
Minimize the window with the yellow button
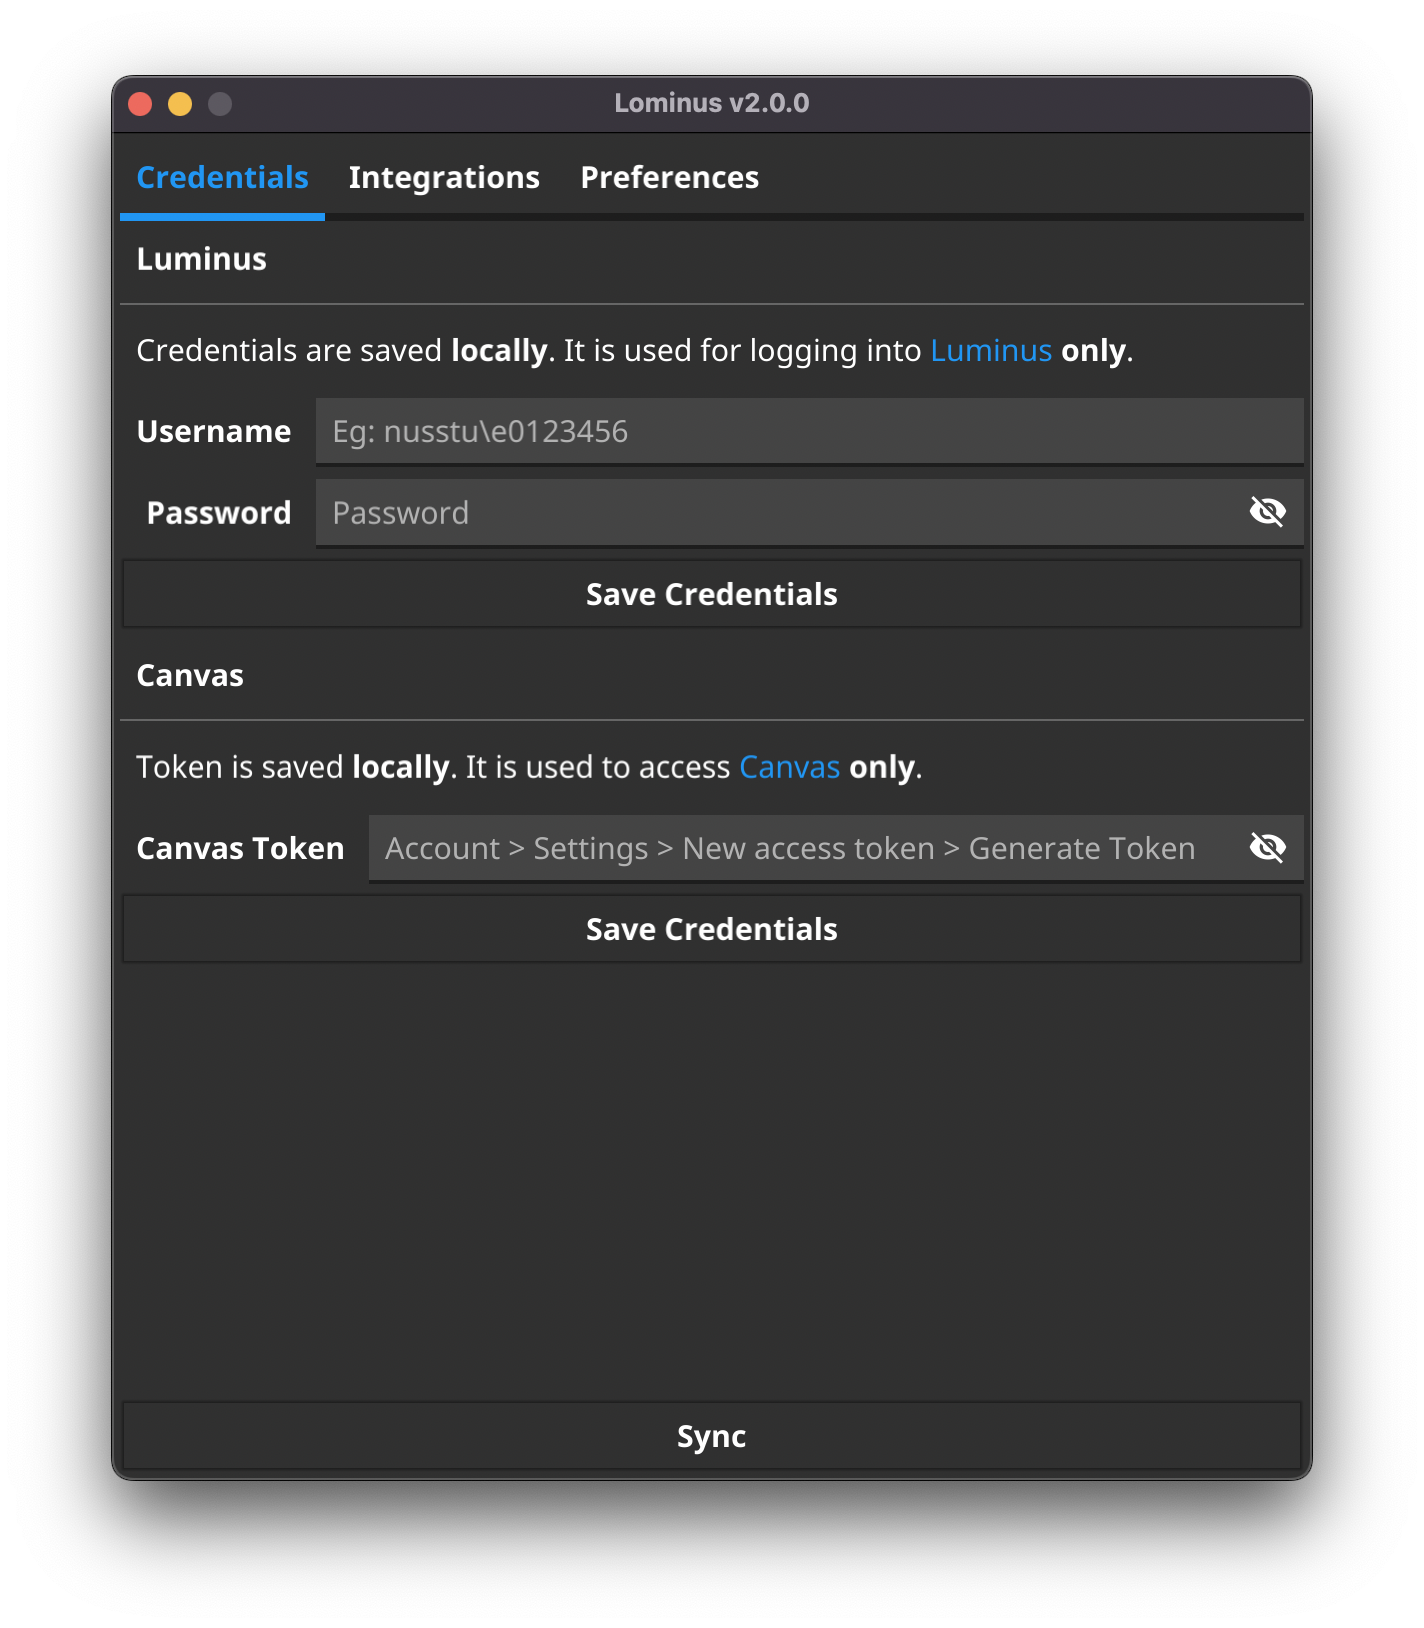(180, 104)
